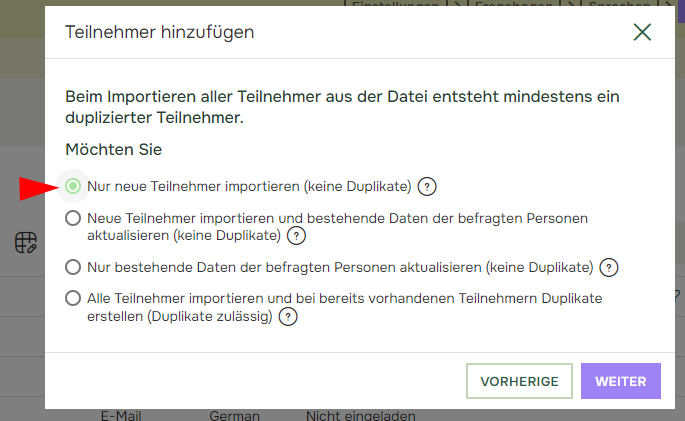Click the 'Nicht eingeladen' status in background row
The height and width of the screenshot is (421, 685).
coord(360,416)
